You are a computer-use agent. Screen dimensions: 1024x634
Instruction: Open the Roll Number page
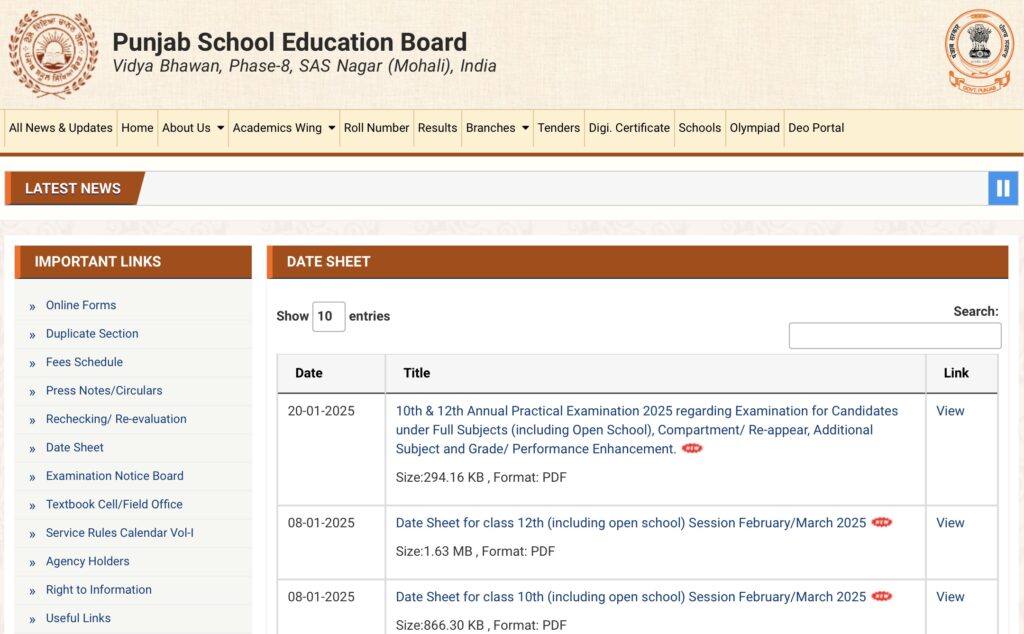[x=376, y=128]
